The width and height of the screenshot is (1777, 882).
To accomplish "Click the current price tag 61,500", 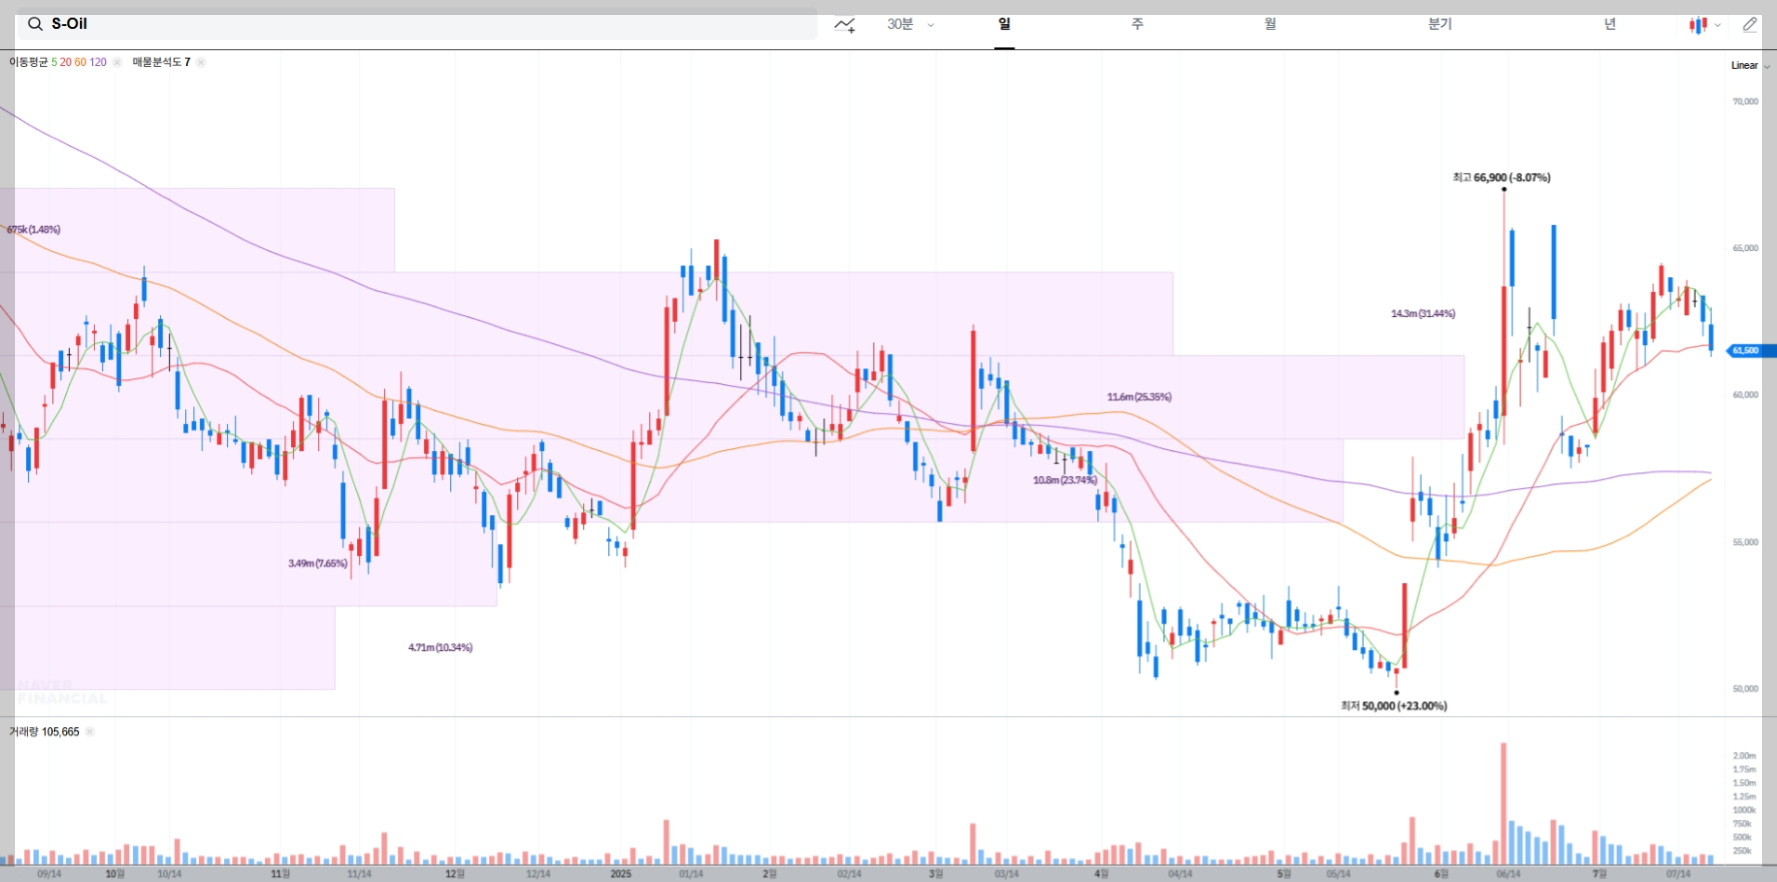I will (1751, 351).
